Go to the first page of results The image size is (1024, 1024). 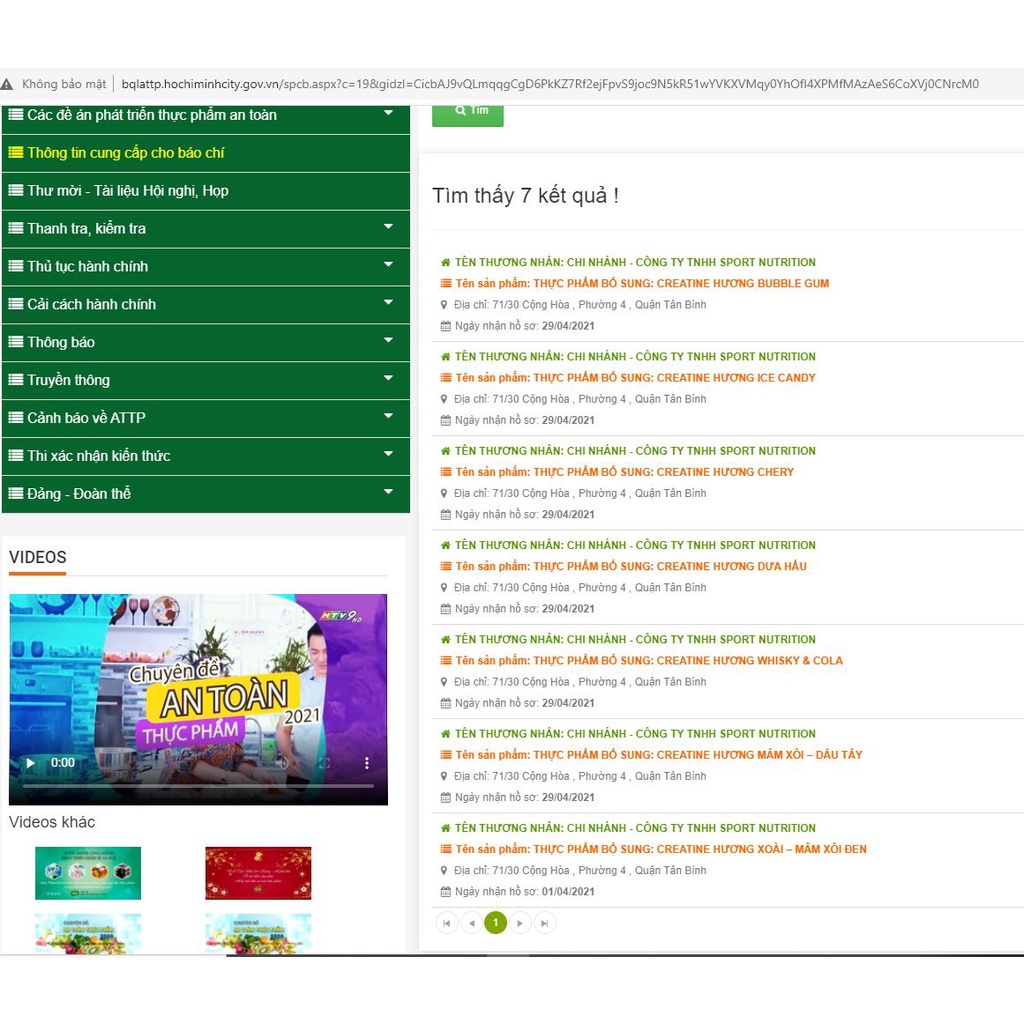click(447, 923)
